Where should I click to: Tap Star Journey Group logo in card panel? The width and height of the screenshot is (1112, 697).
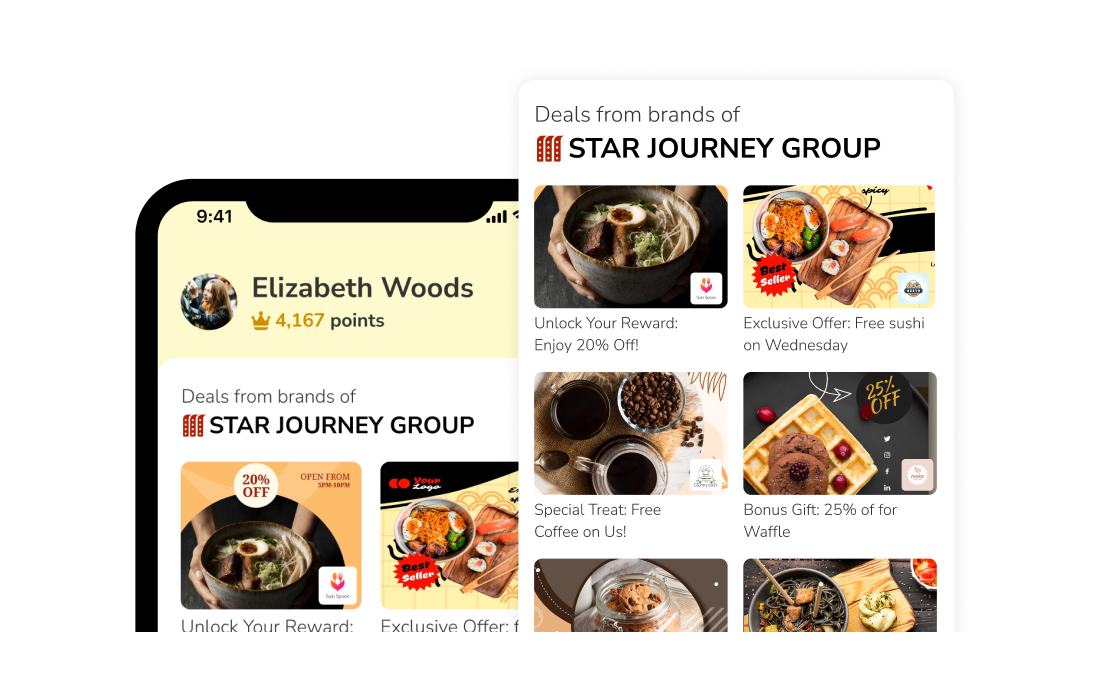549,149
